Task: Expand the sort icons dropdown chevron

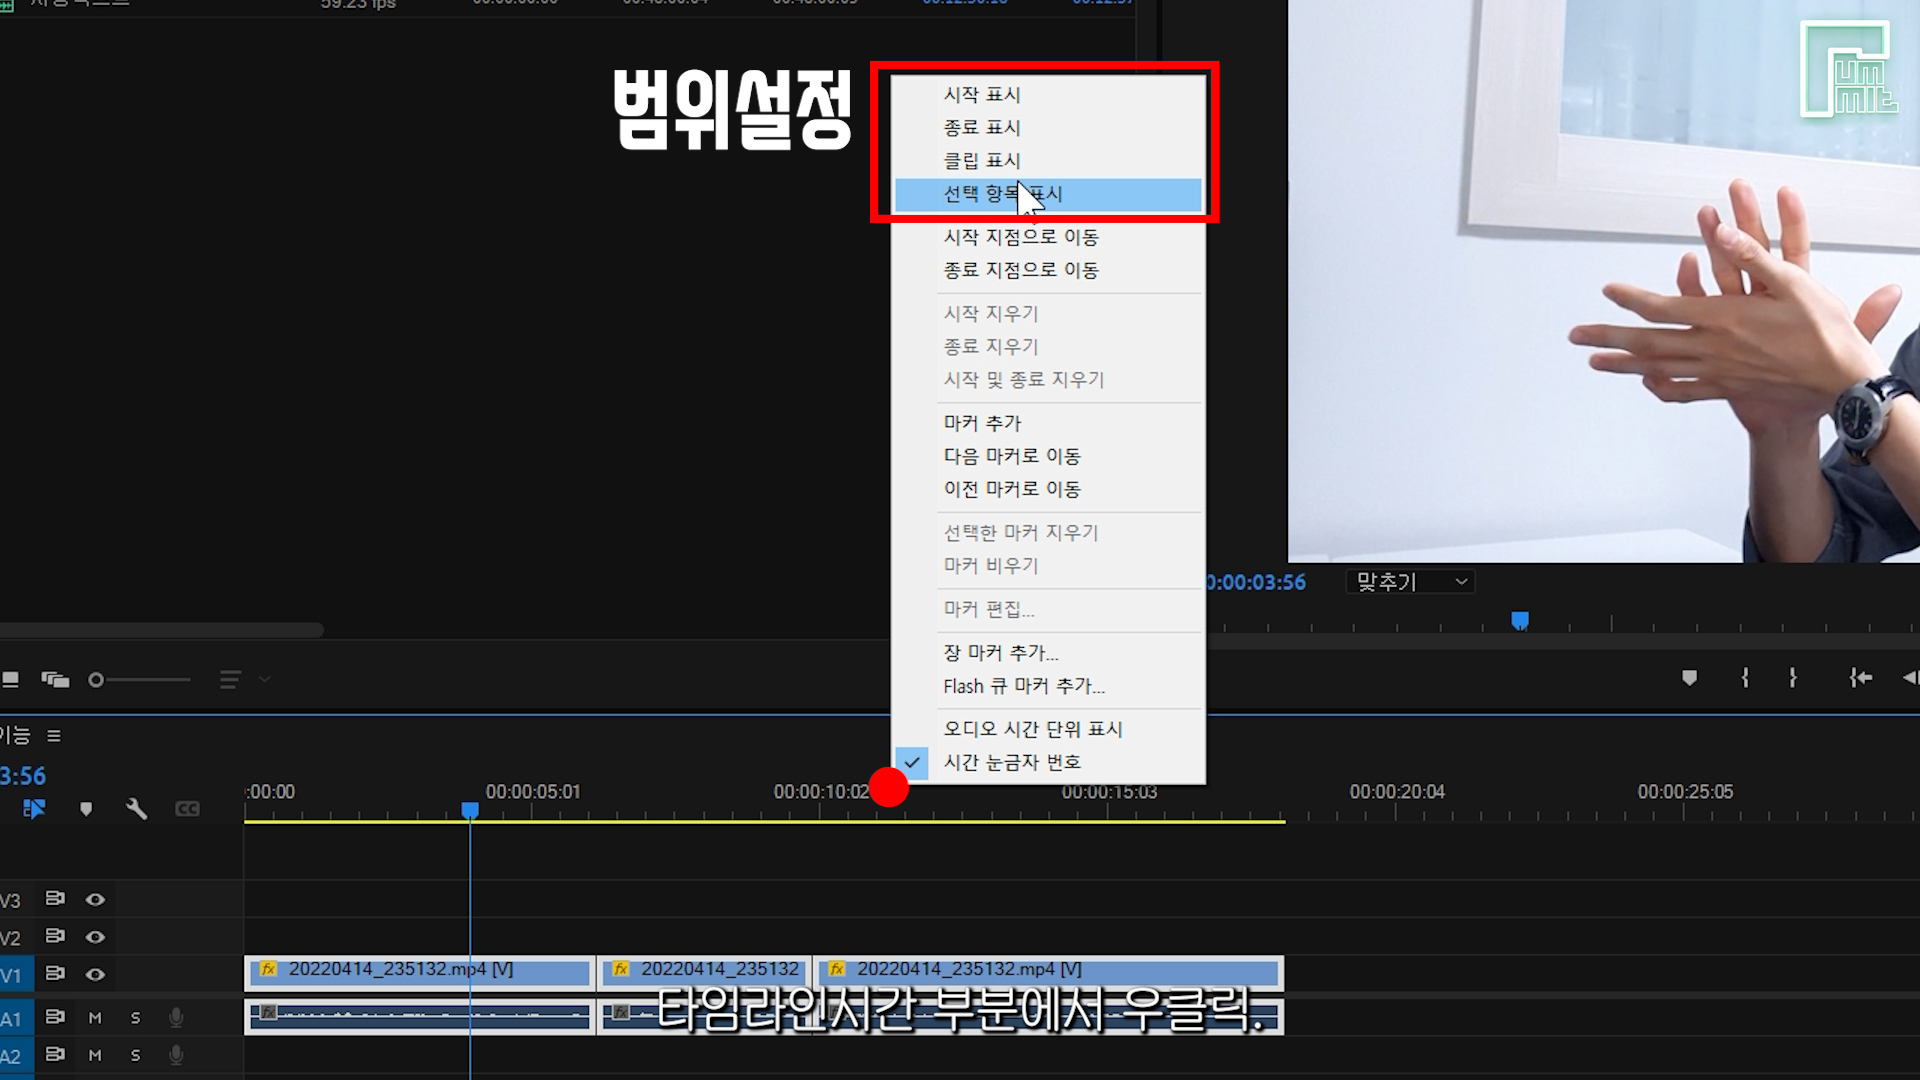Action: click(265, 680)
